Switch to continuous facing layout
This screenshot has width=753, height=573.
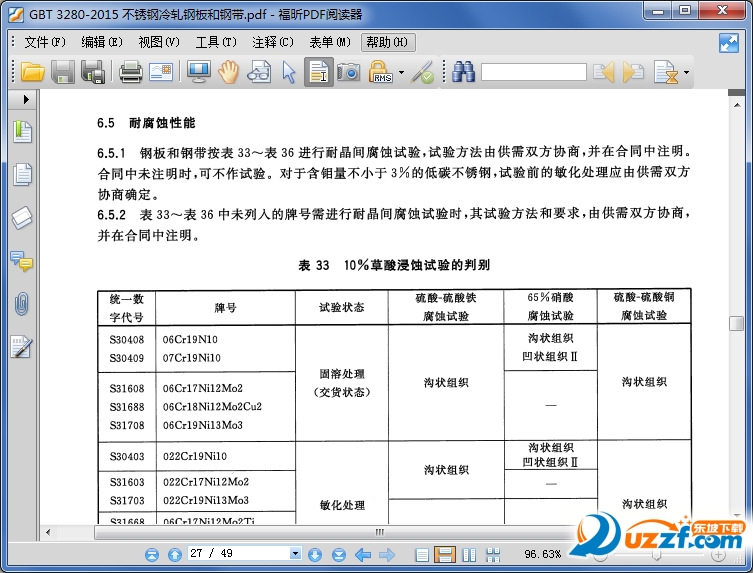493,555
